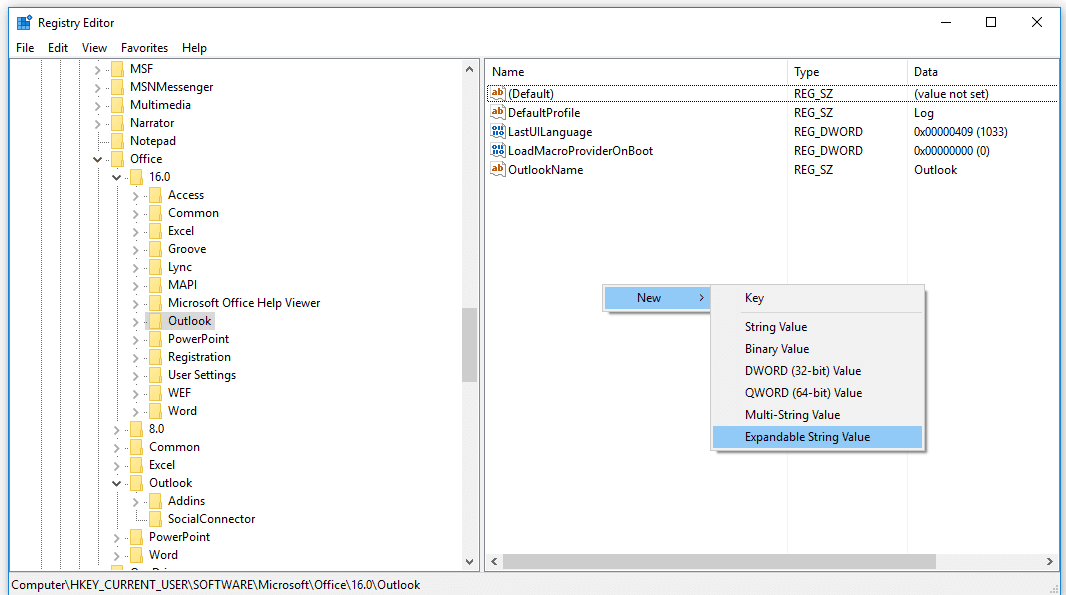Open the View menu

[94, 48]
